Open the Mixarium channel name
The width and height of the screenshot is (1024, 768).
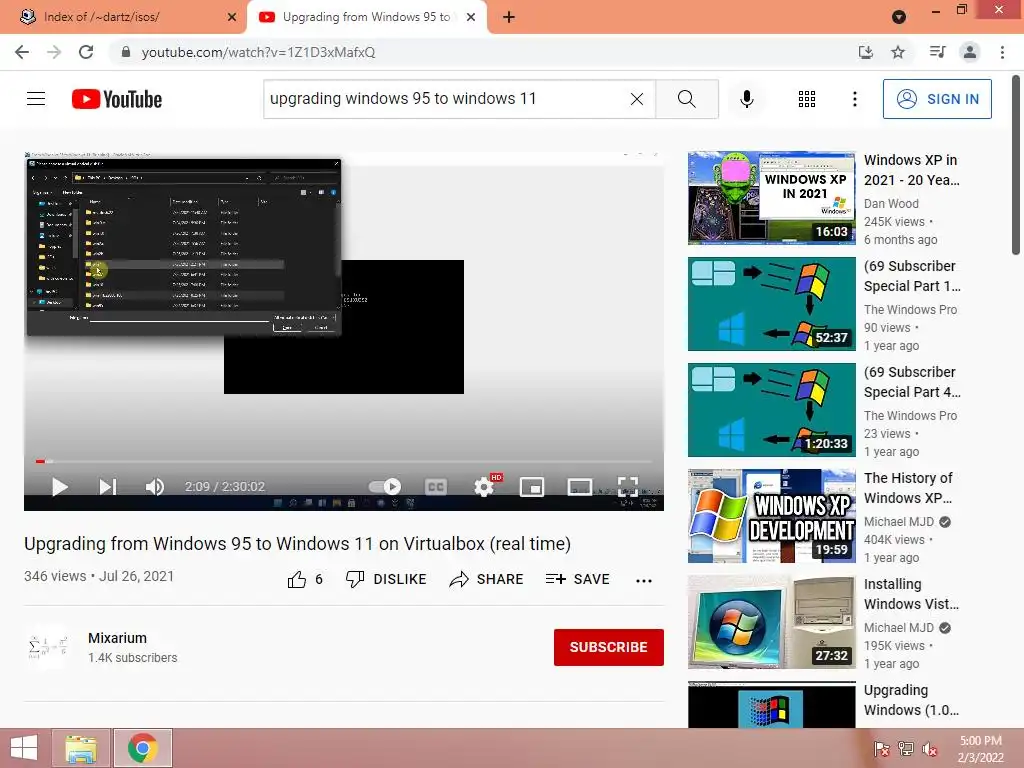118,638
